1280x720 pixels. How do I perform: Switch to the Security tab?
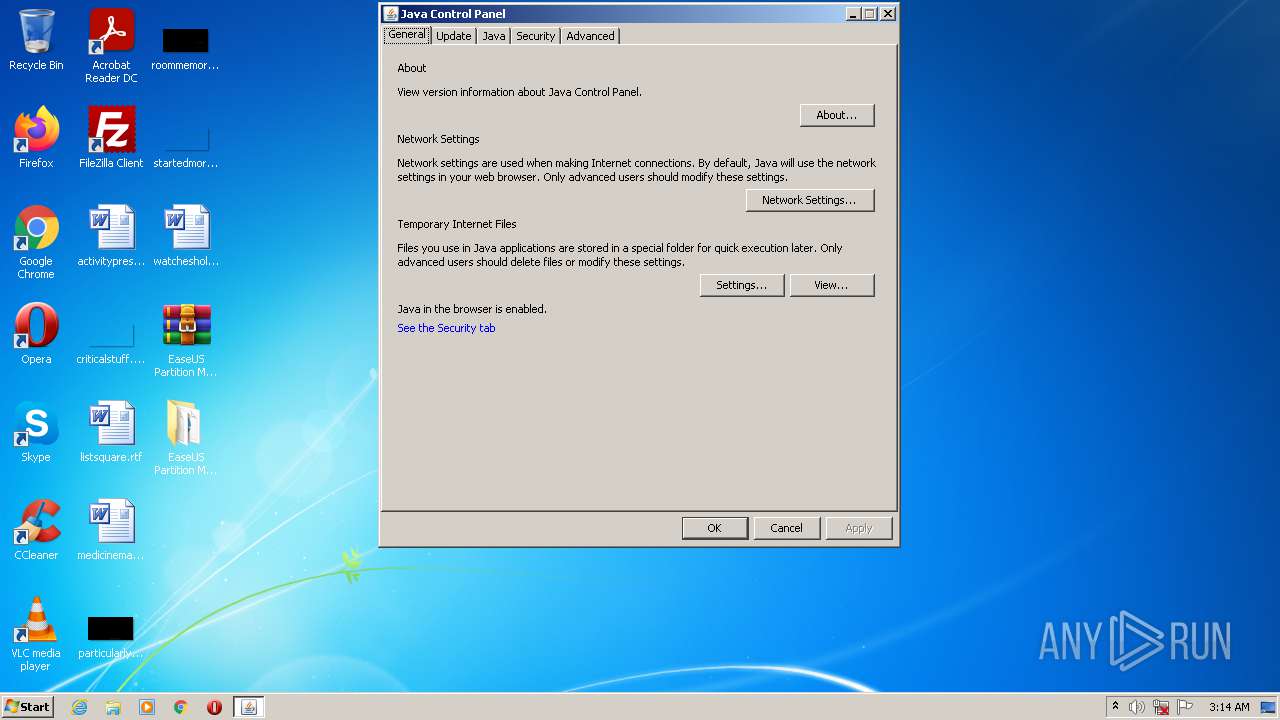[x=535, y=36]
